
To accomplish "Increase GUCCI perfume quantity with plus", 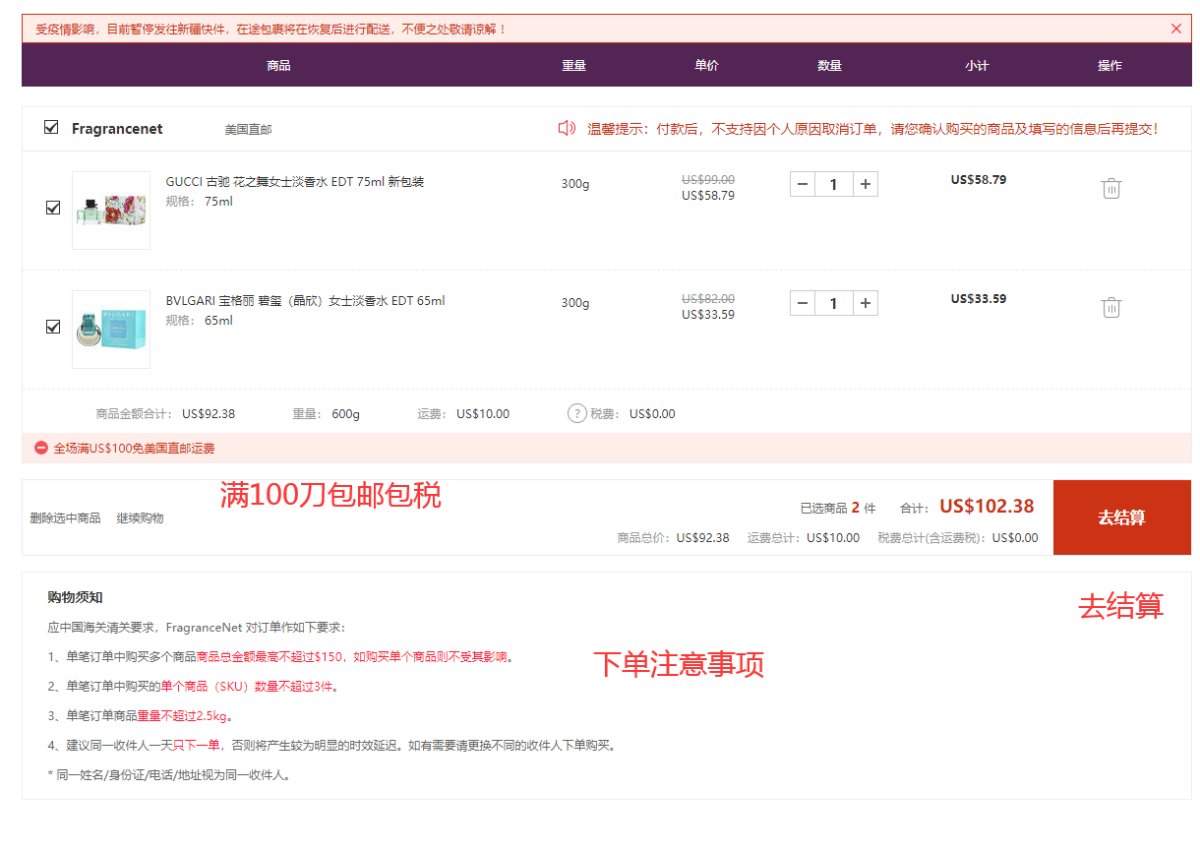I will [x=866, y=184].
